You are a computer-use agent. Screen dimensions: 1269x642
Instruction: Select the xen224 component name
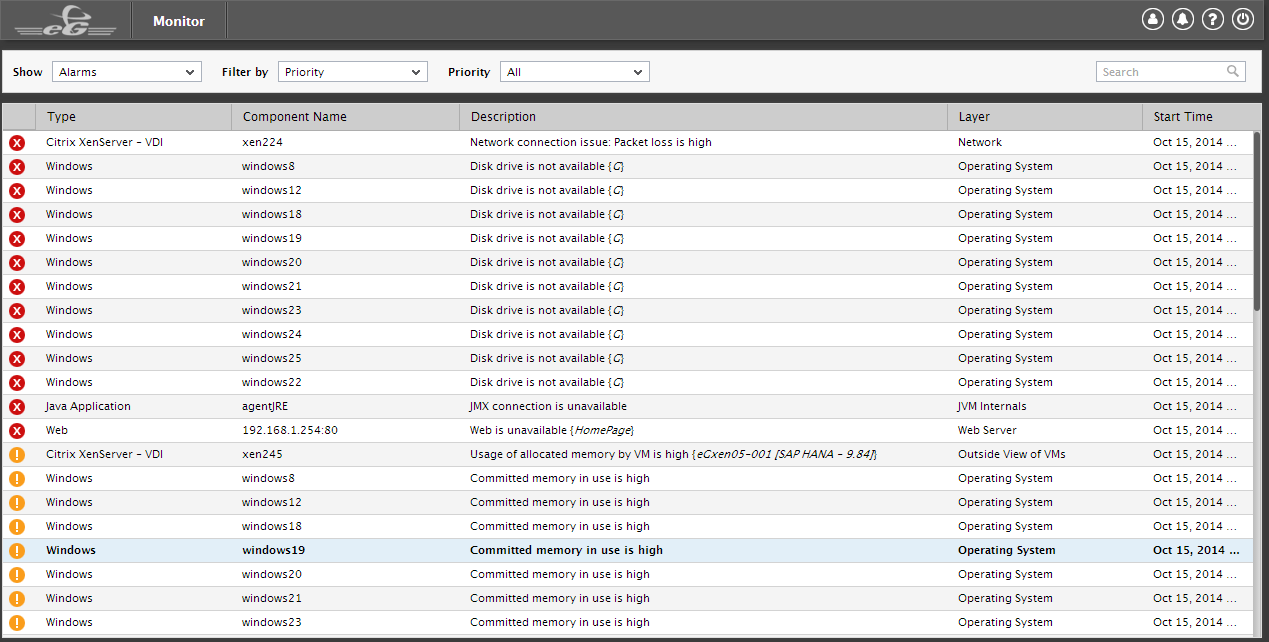[262, 142]
